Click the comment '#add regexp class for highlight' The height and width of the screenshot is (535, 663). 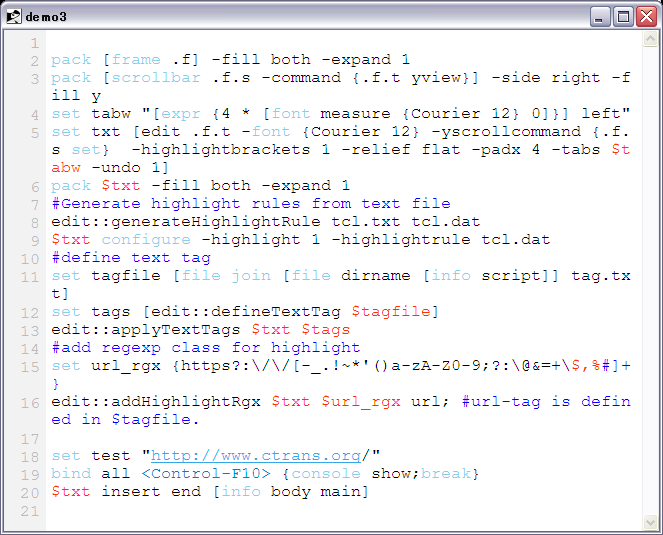pyautogui.click(x=205, y=348)
